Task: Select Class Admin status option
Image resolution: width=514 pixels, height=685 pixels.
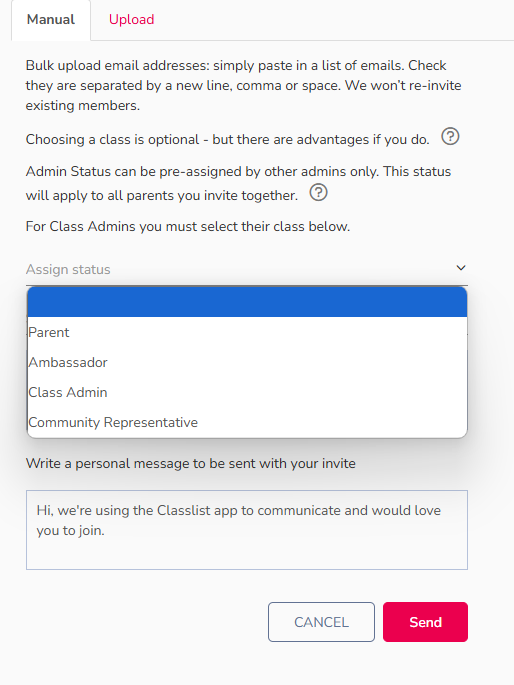Action: pyautogui.click(x=247, y=392)
